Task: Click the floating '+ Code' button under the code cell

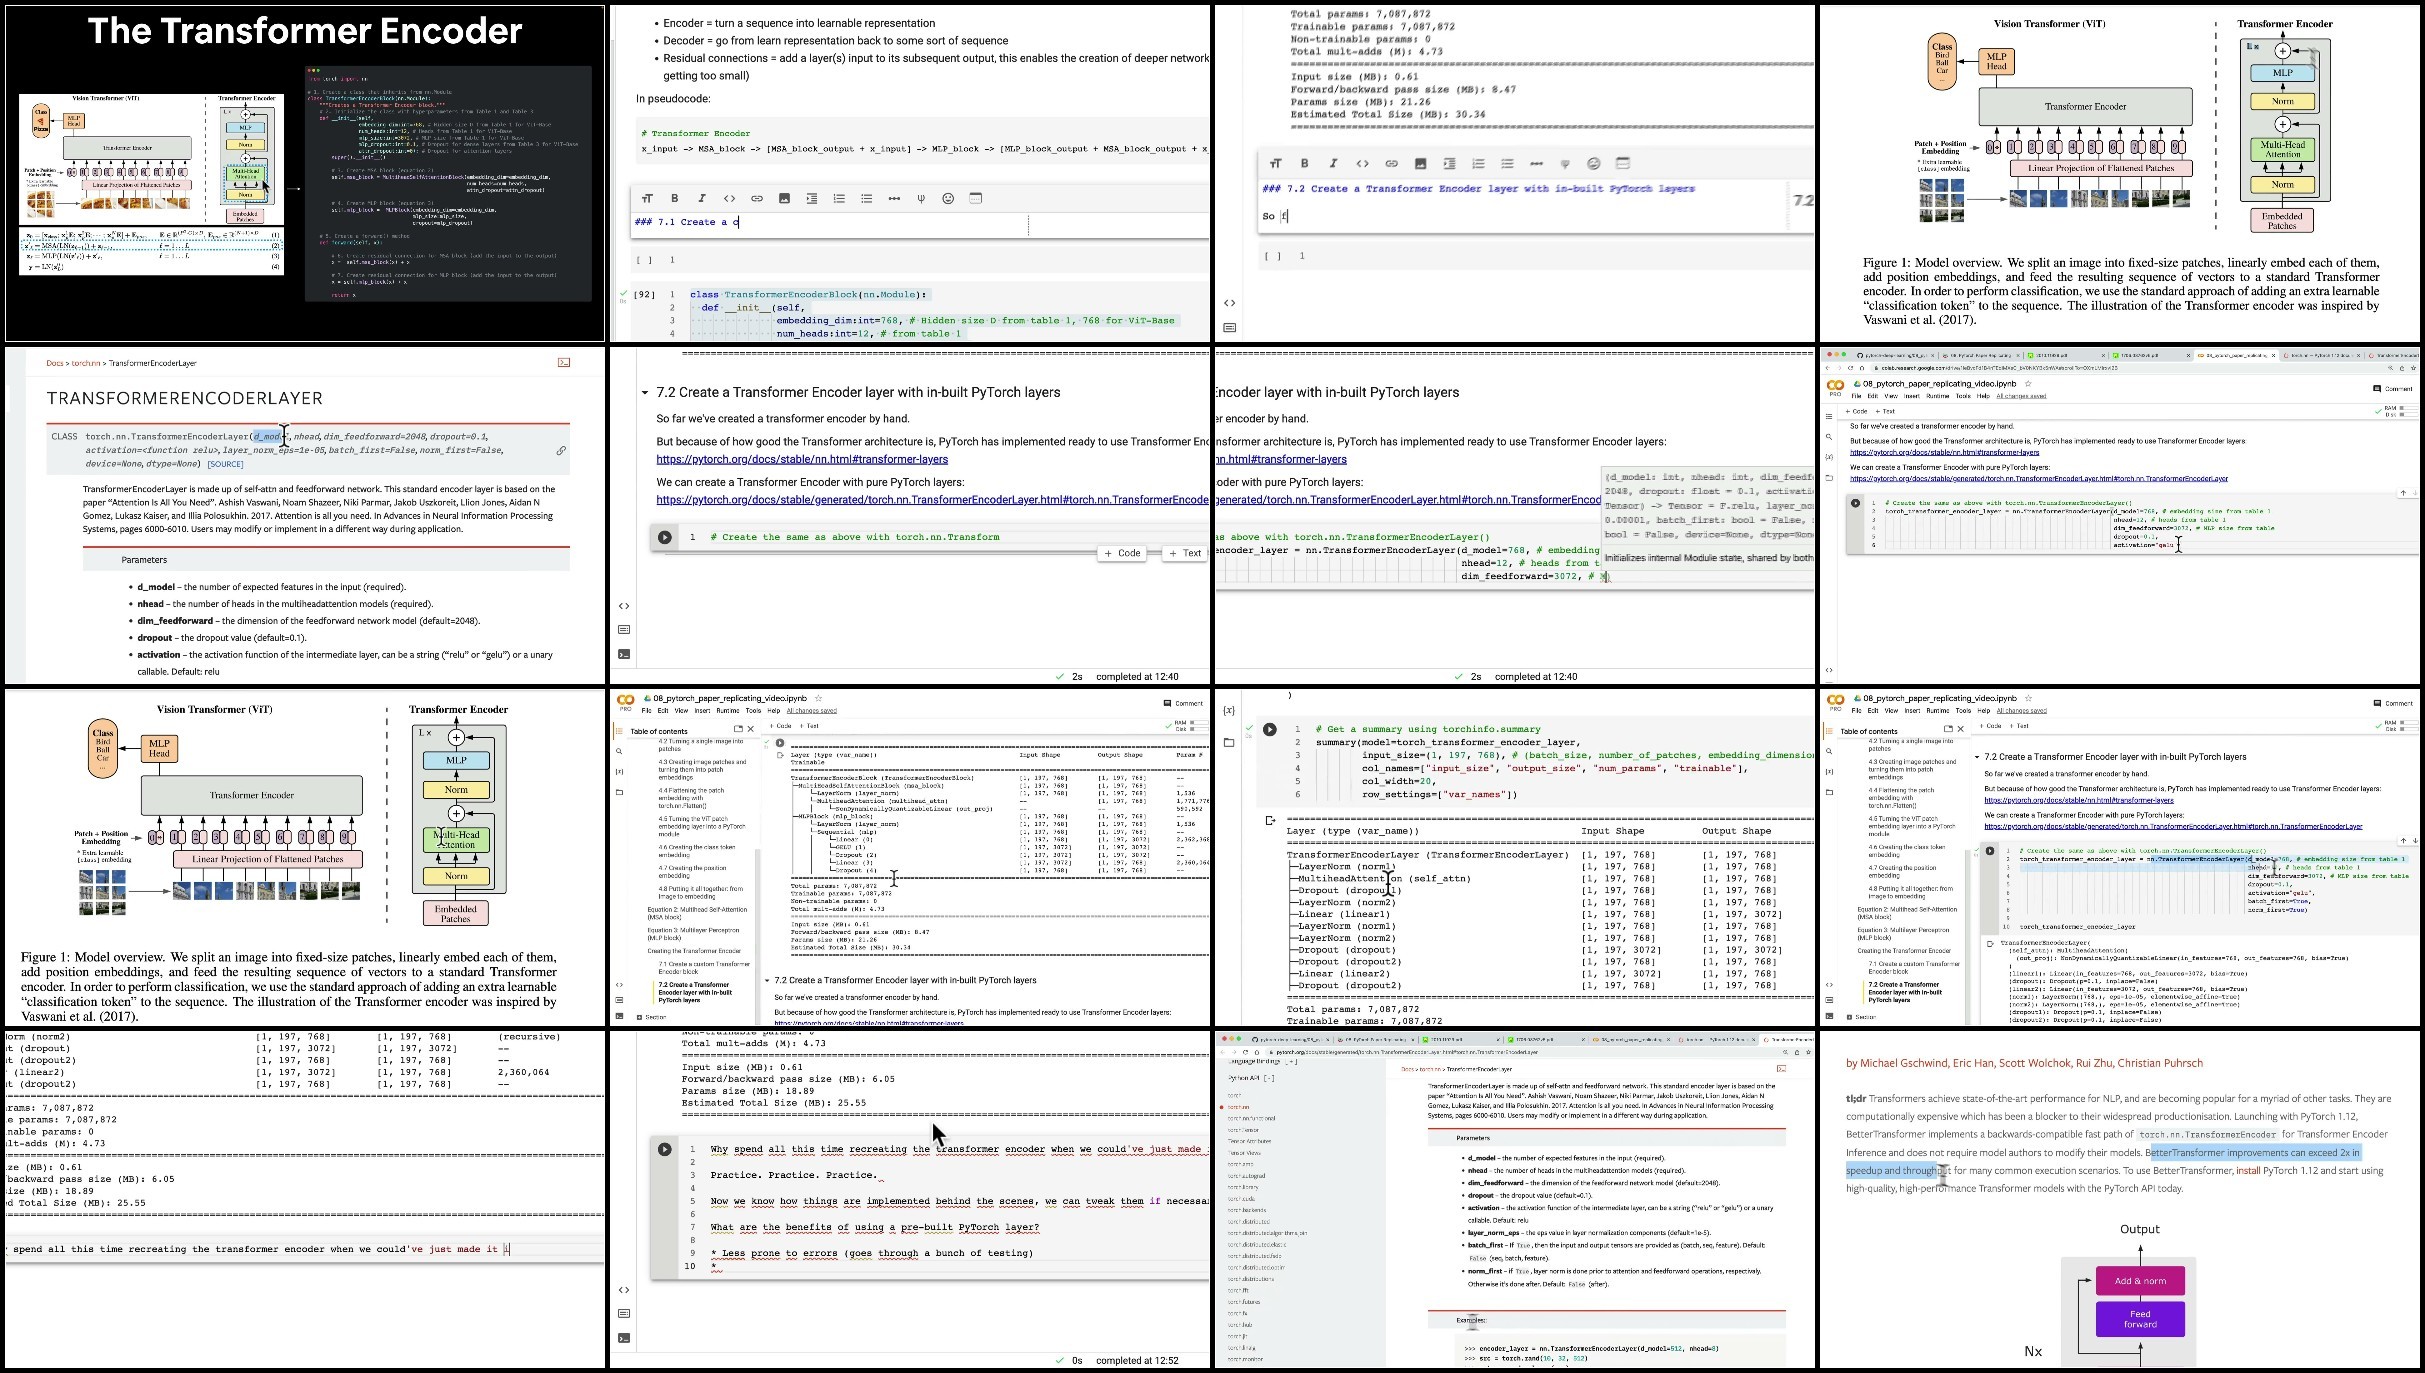Action: 1122,553
